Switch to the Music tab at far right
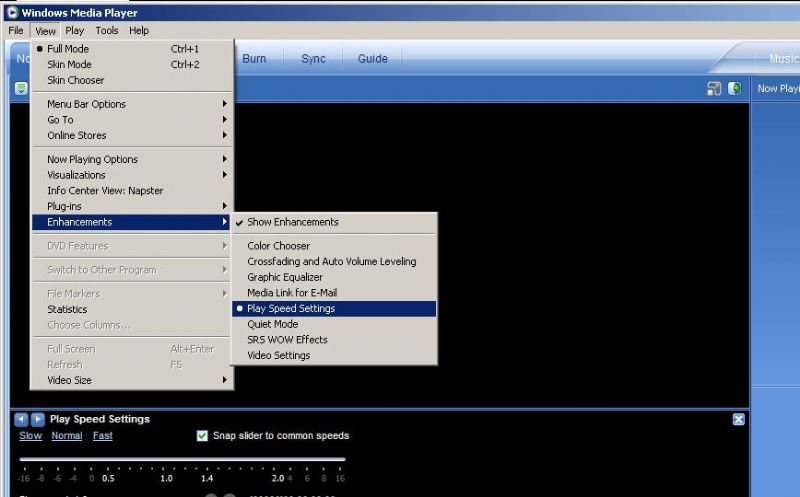 click(x=783, y=59)
